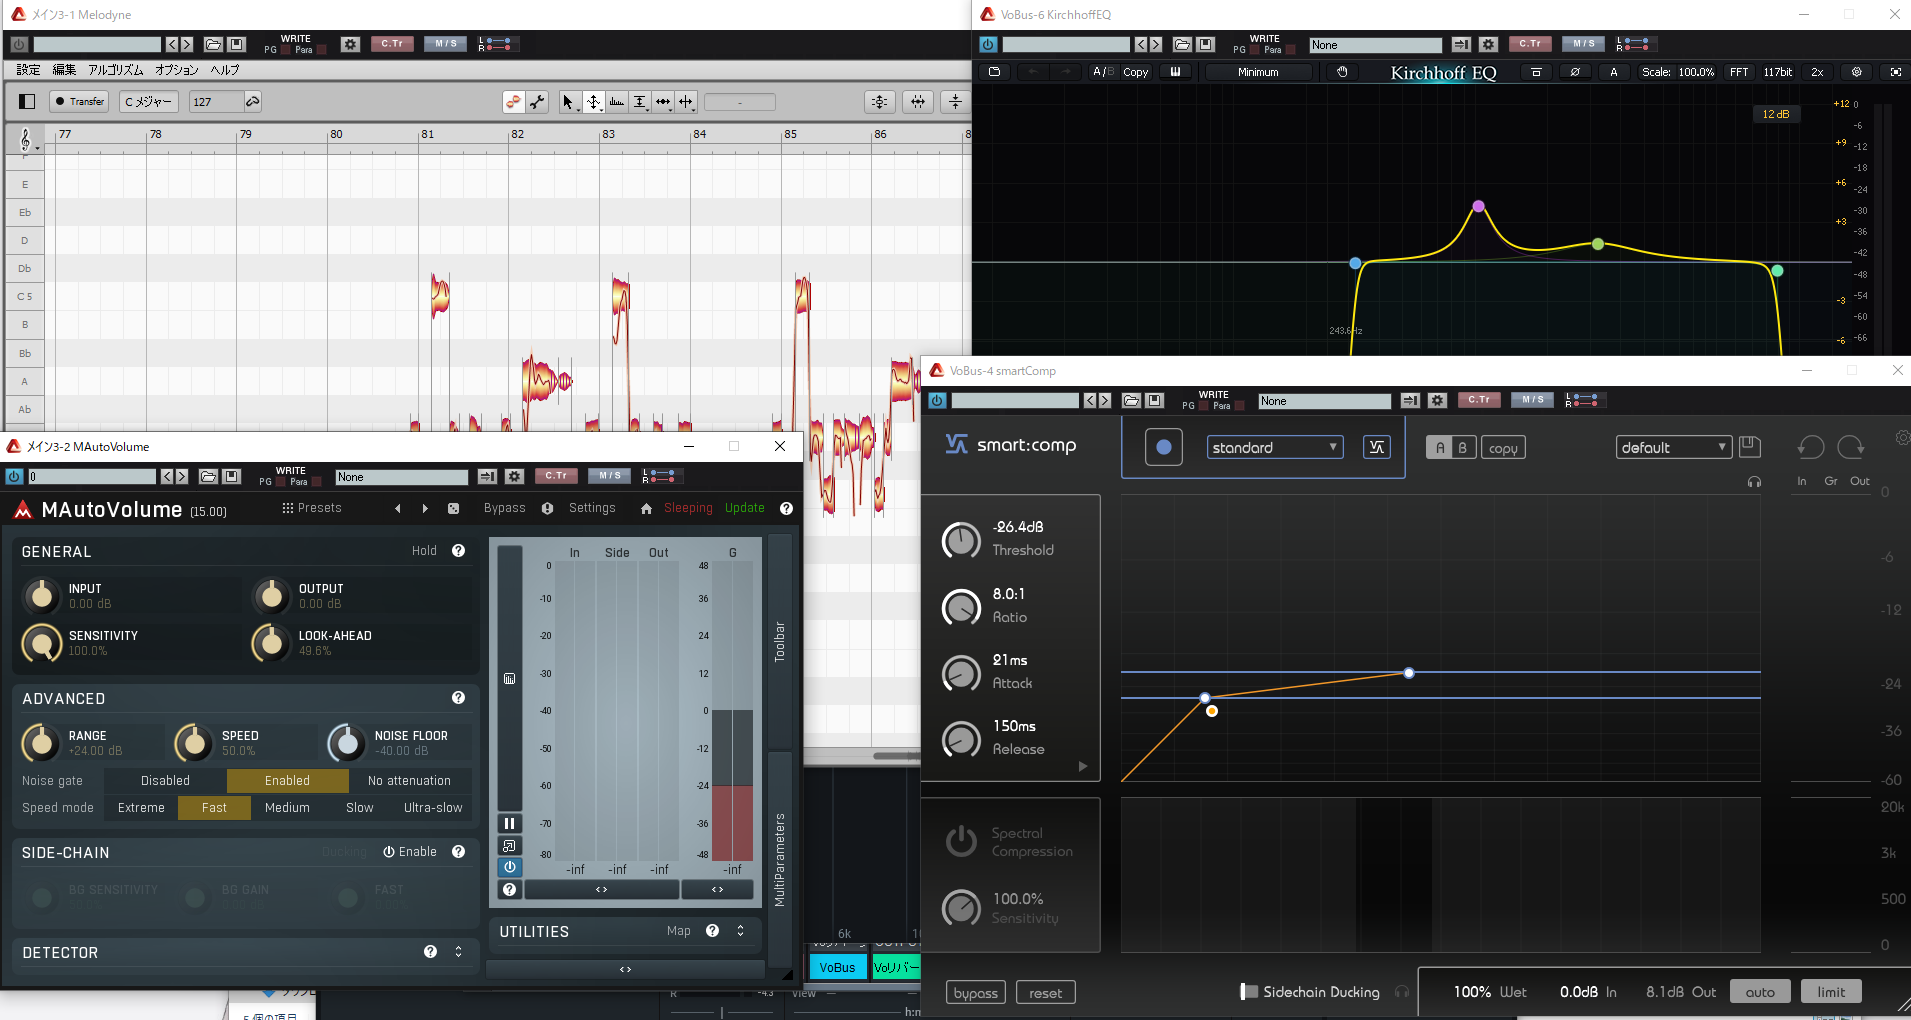Image resolution: width=1911 pixels, height=1020 pixels.
Task: Open Melodyne アルゴリズム menu
Action: pyautogui.click(x=116, y=70)
